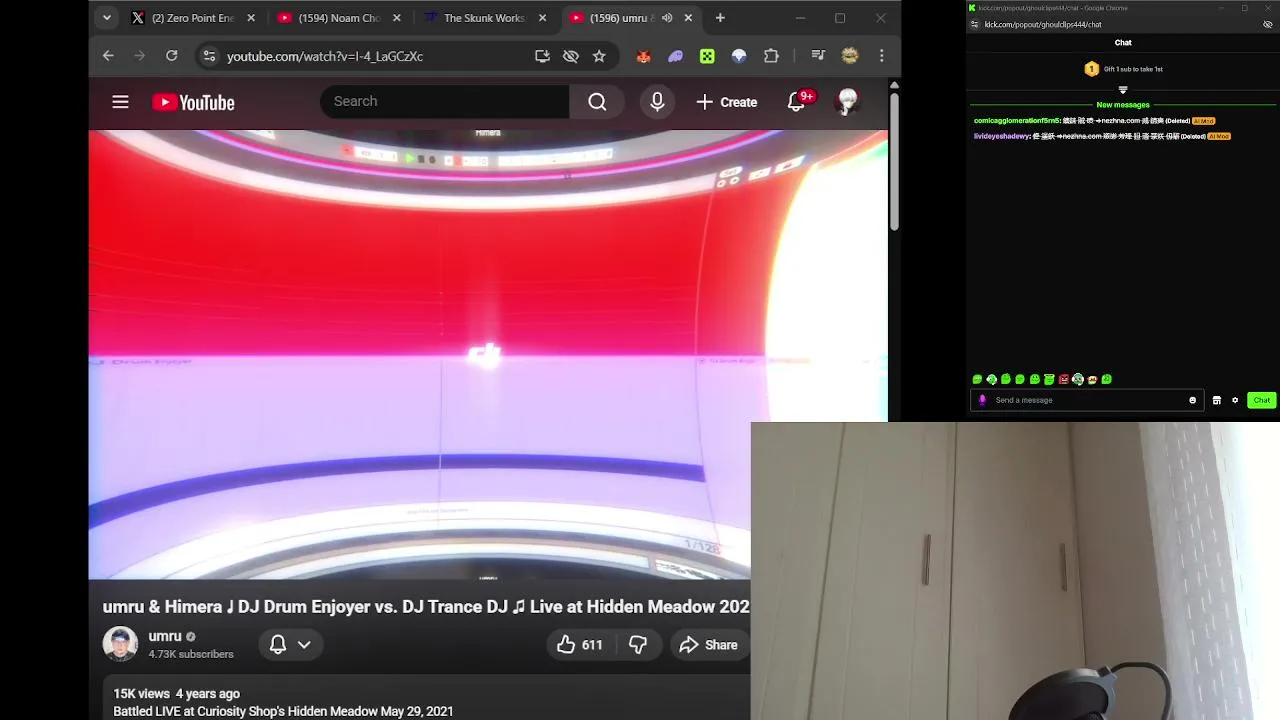Viewport: 1280px width, 720px height.
Task: Mute the umru tab audio speaker
Action: [667, 18]
